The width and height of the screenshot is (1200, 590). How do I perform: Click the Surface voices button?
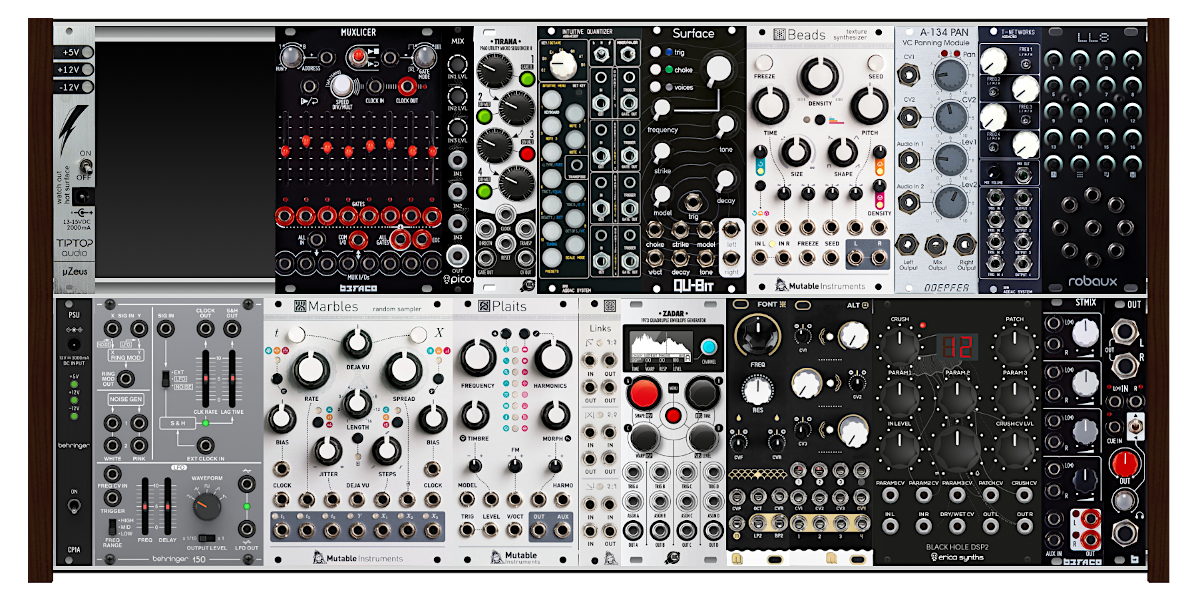[655, 87]
